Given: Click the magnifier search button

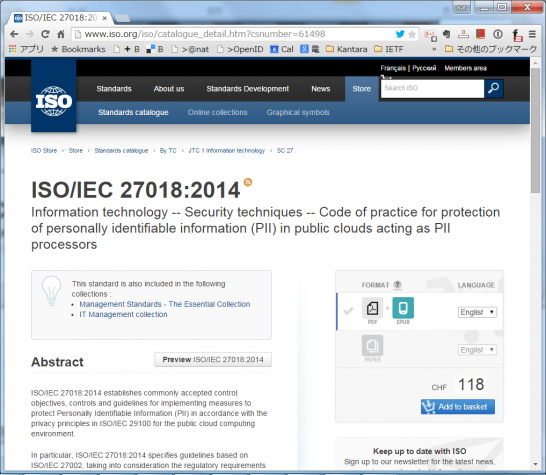Looking at the screenshot, I should 493,88.
